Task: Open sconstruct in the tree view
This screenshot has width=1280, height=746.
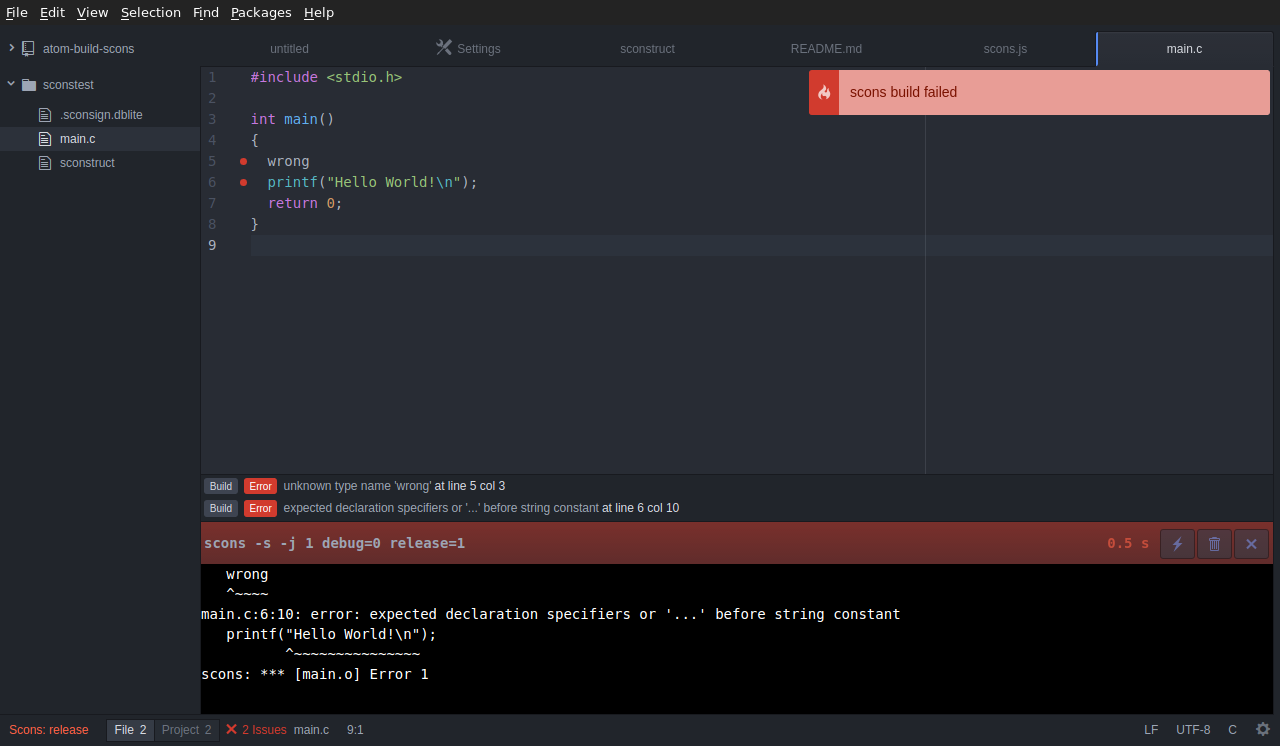Action: click(87, 163)
